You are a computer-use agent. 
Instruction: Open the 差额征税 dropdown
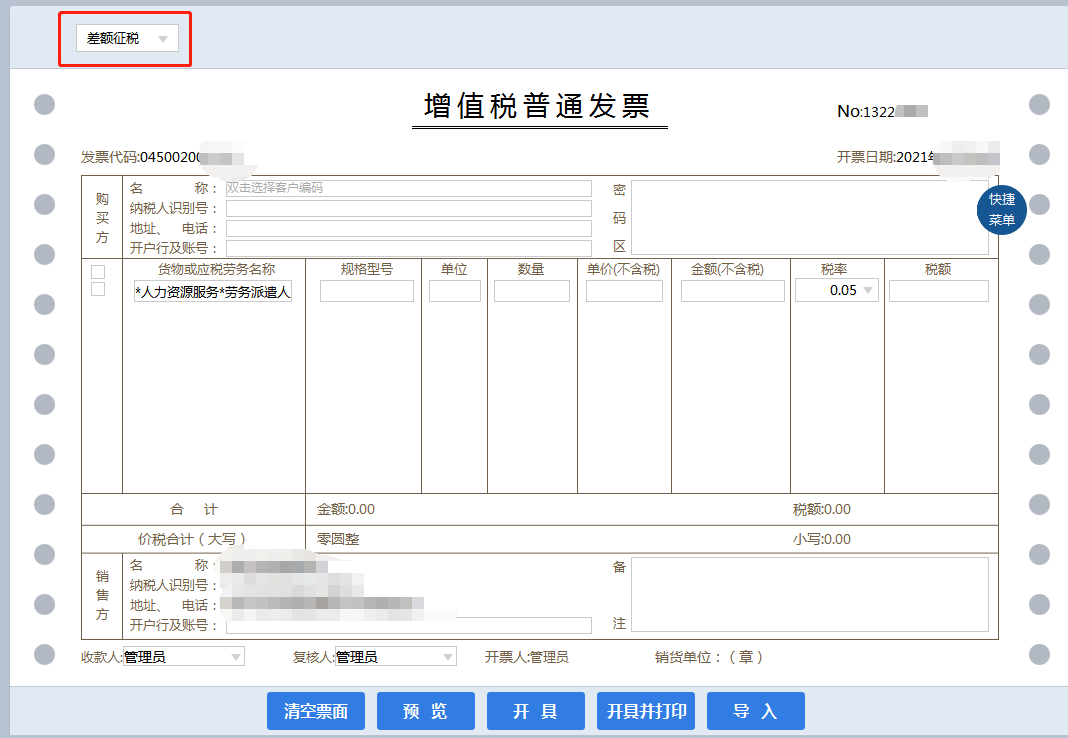tap(127, 39)
